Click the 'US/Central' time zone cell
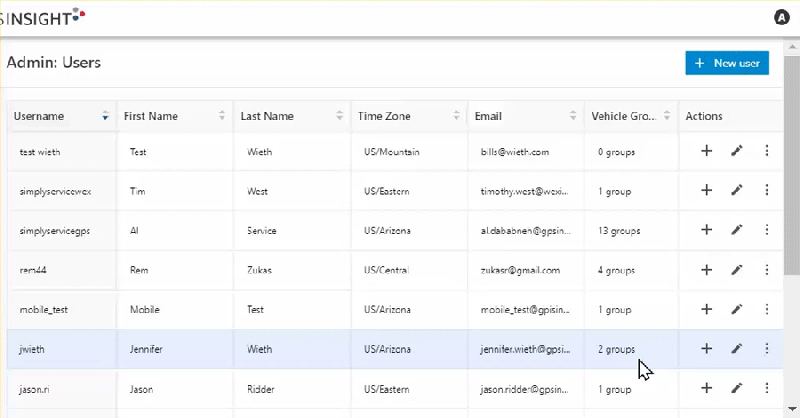Screen dimensions: 800x418 click(409, 270)
